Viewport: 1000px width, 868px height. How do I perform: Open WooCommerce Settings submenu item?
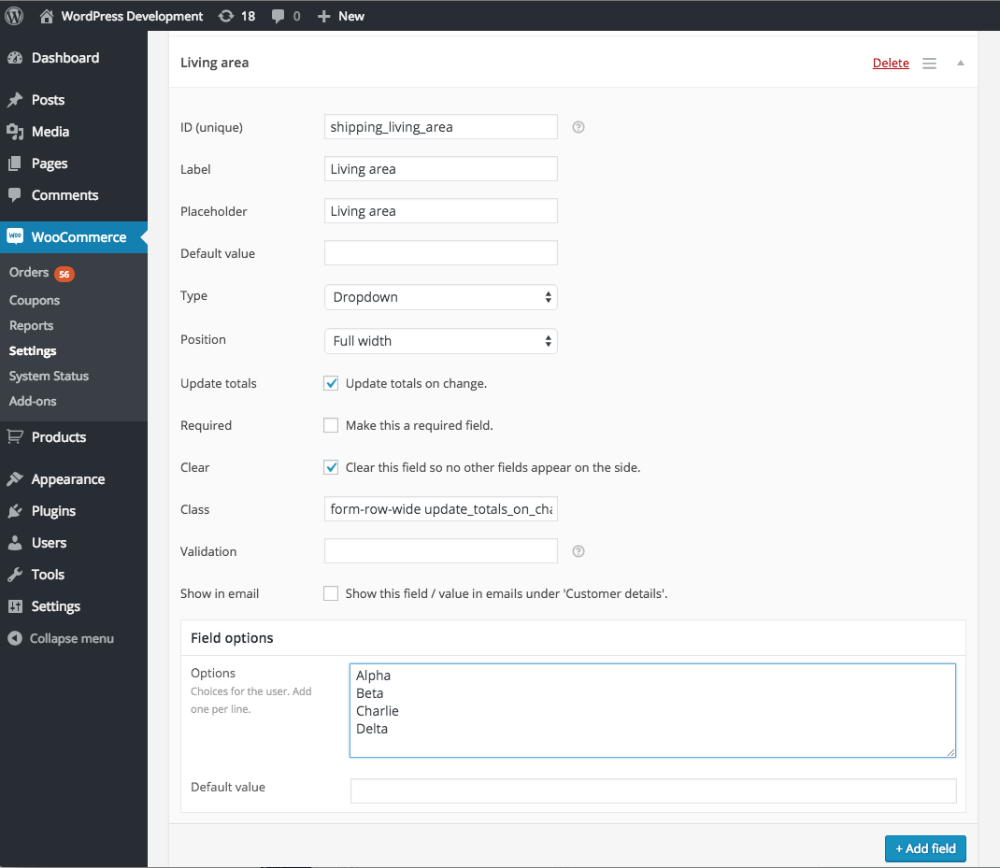click(x=33, y=351)
